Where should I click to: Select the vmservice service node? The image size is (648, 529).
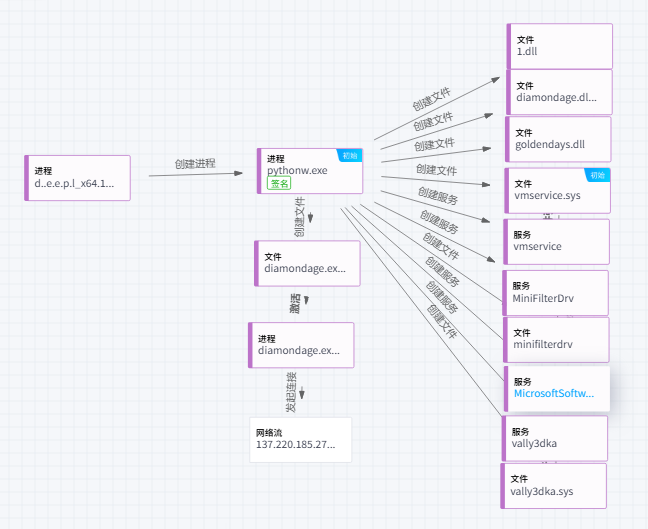click(556, 241)
